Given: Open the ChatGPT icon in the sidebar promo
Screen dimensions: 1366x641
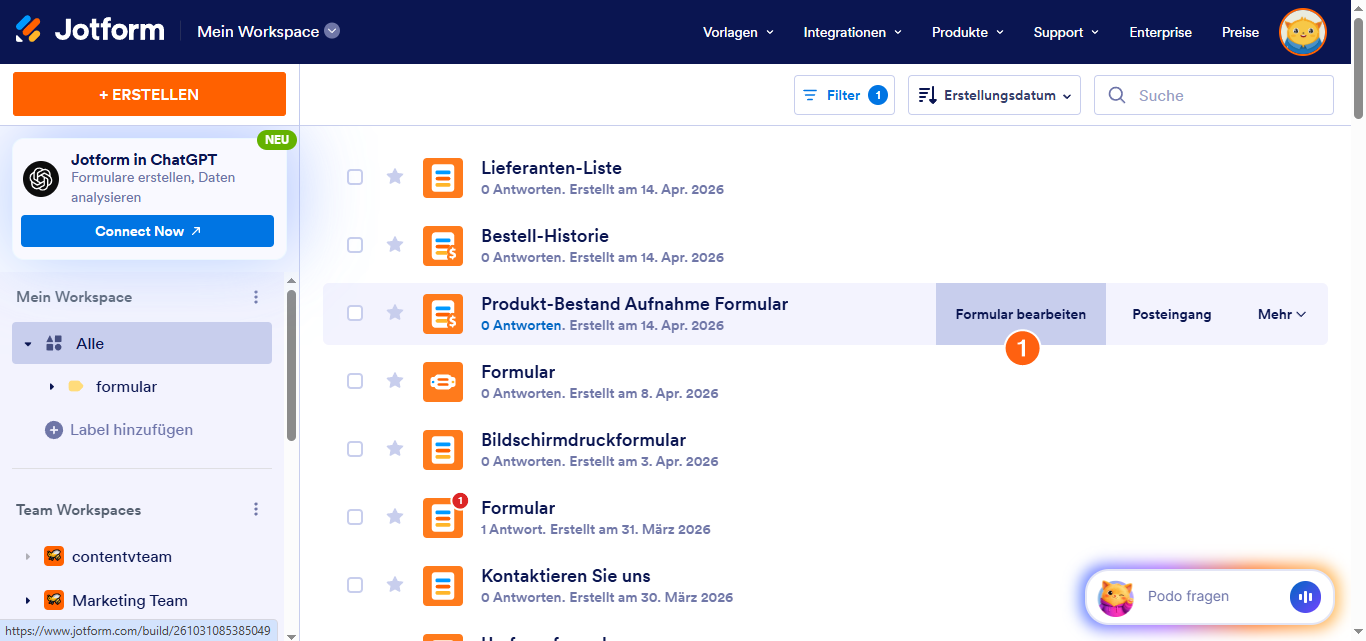Looking at the screenshot, I should (x=40, y=178).
